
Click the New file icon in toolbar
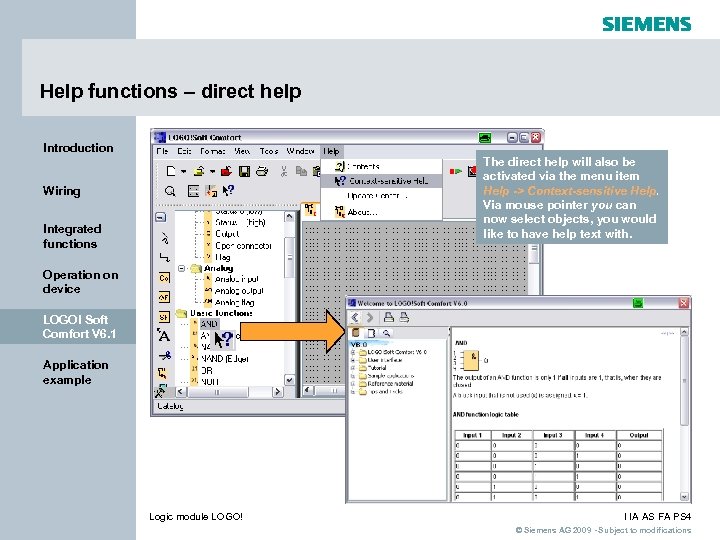[x=170, y=171]
